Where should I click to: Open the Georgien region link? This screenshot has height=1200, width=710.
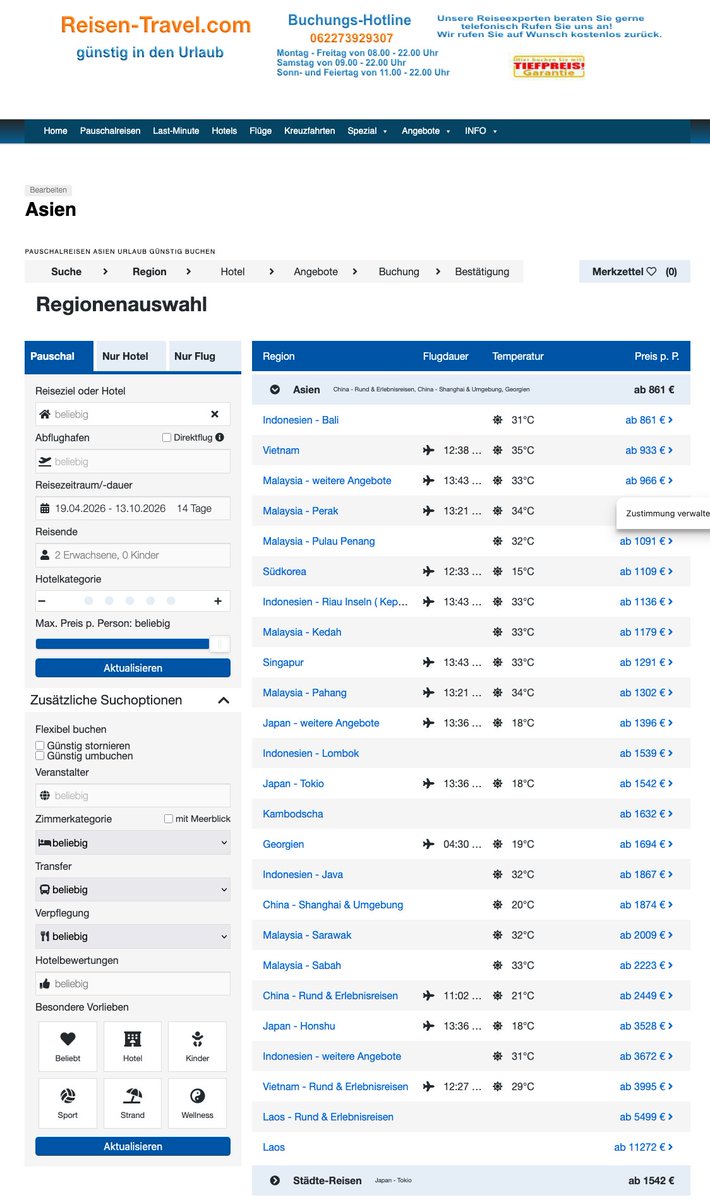point(283,844)
